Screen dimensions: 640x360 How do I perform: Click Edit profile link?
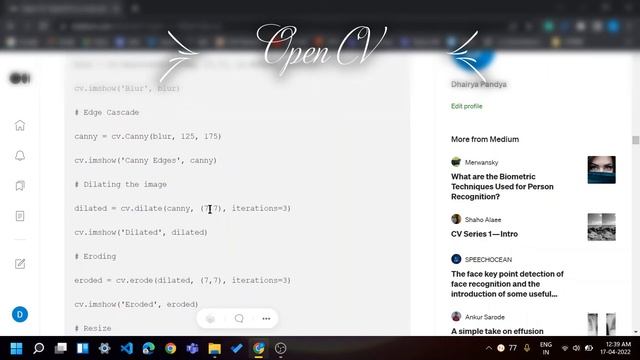(x=467, y=106)
